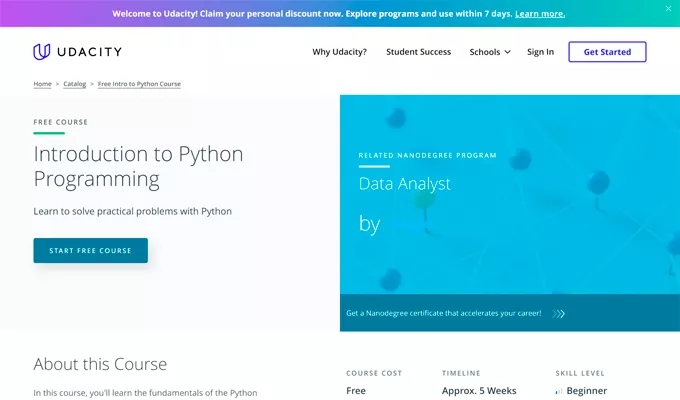Click Learn to solve practical problems text
The width and height of the screenshot is (680, 400).
(x=133, y=211)
